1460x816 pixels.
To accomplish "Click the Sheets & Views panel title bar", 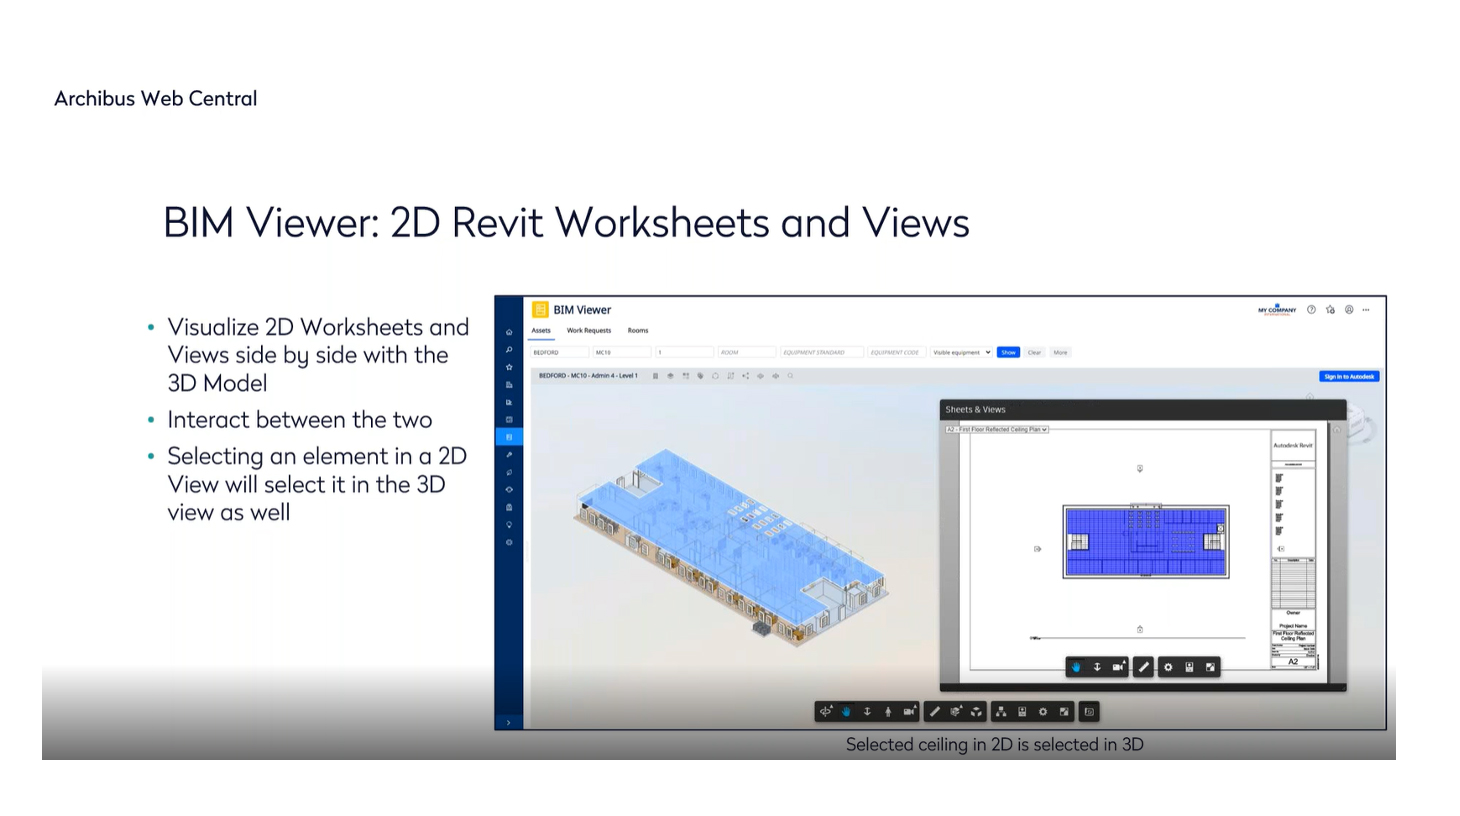I will [x=1143, y=409].
